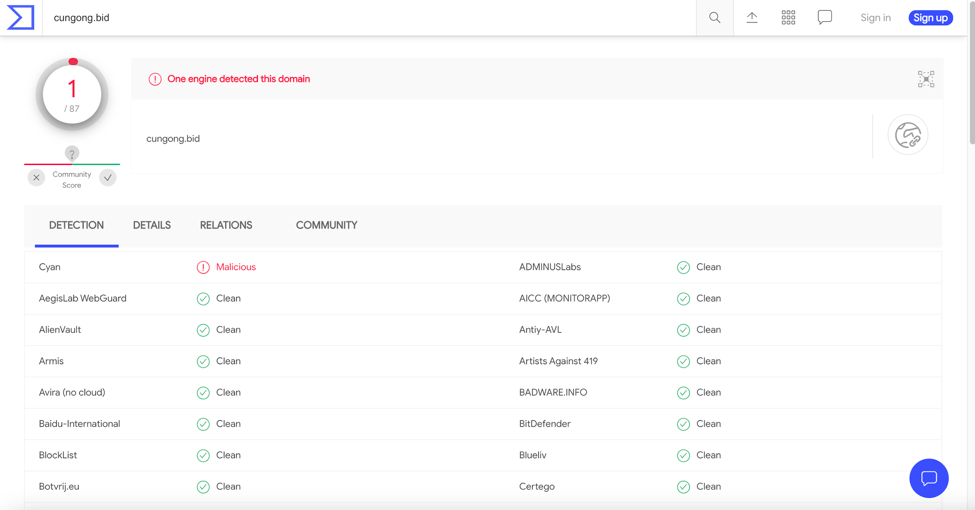Click the BADWARE.INFO engine name
The width and height of the screenshot is (975, 510).
click(553, 392)
